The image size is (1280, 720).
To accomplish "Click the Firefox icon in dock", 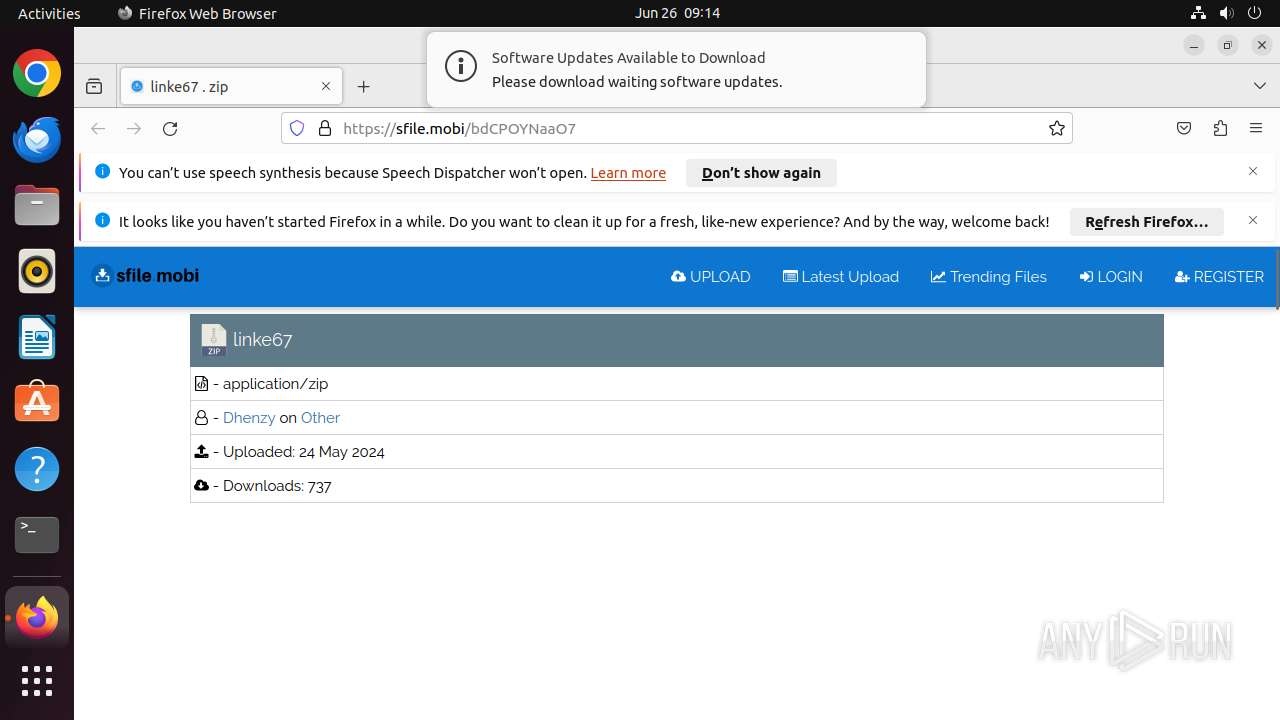I will 37,617.
